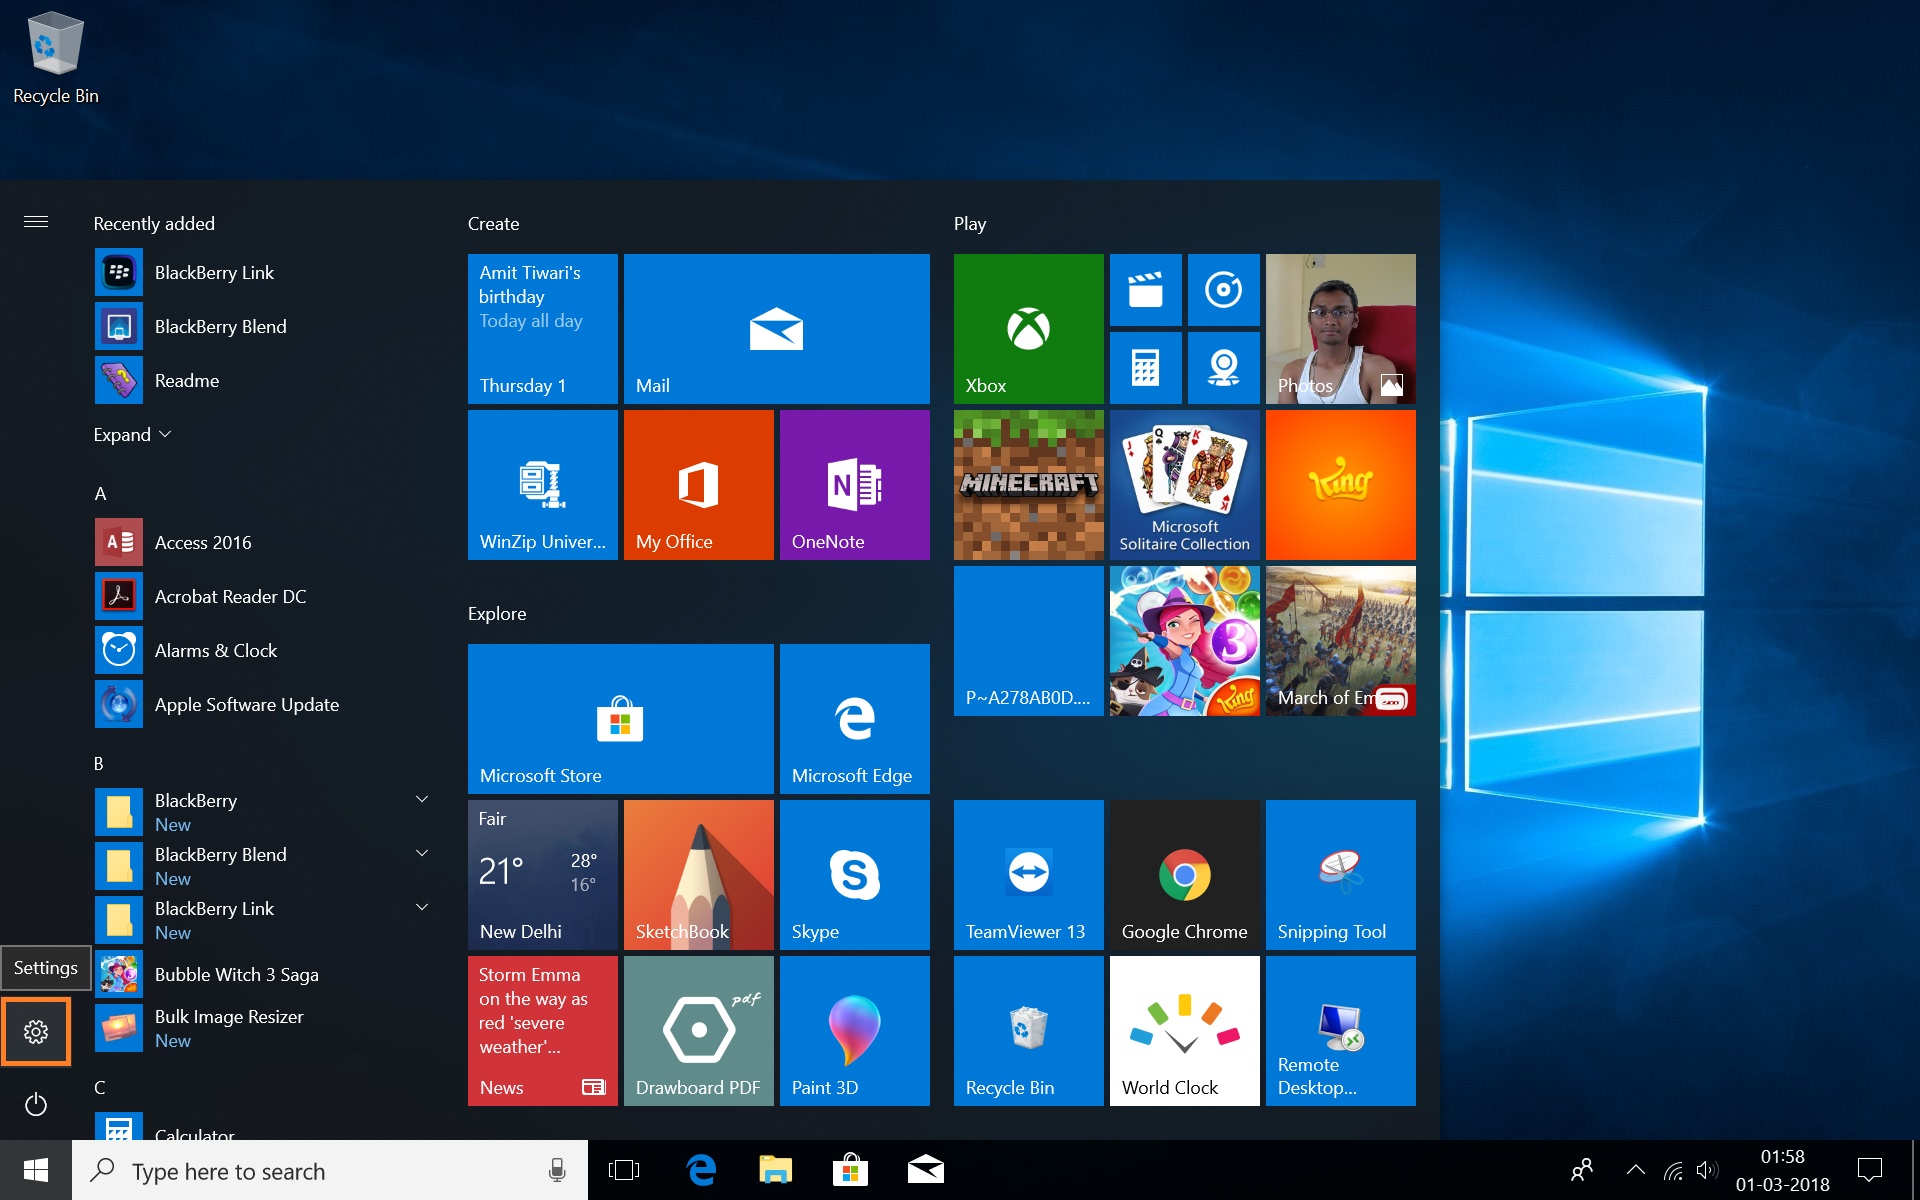
Task: Open Task View on the taskbar
Action: coord(624,1170)
